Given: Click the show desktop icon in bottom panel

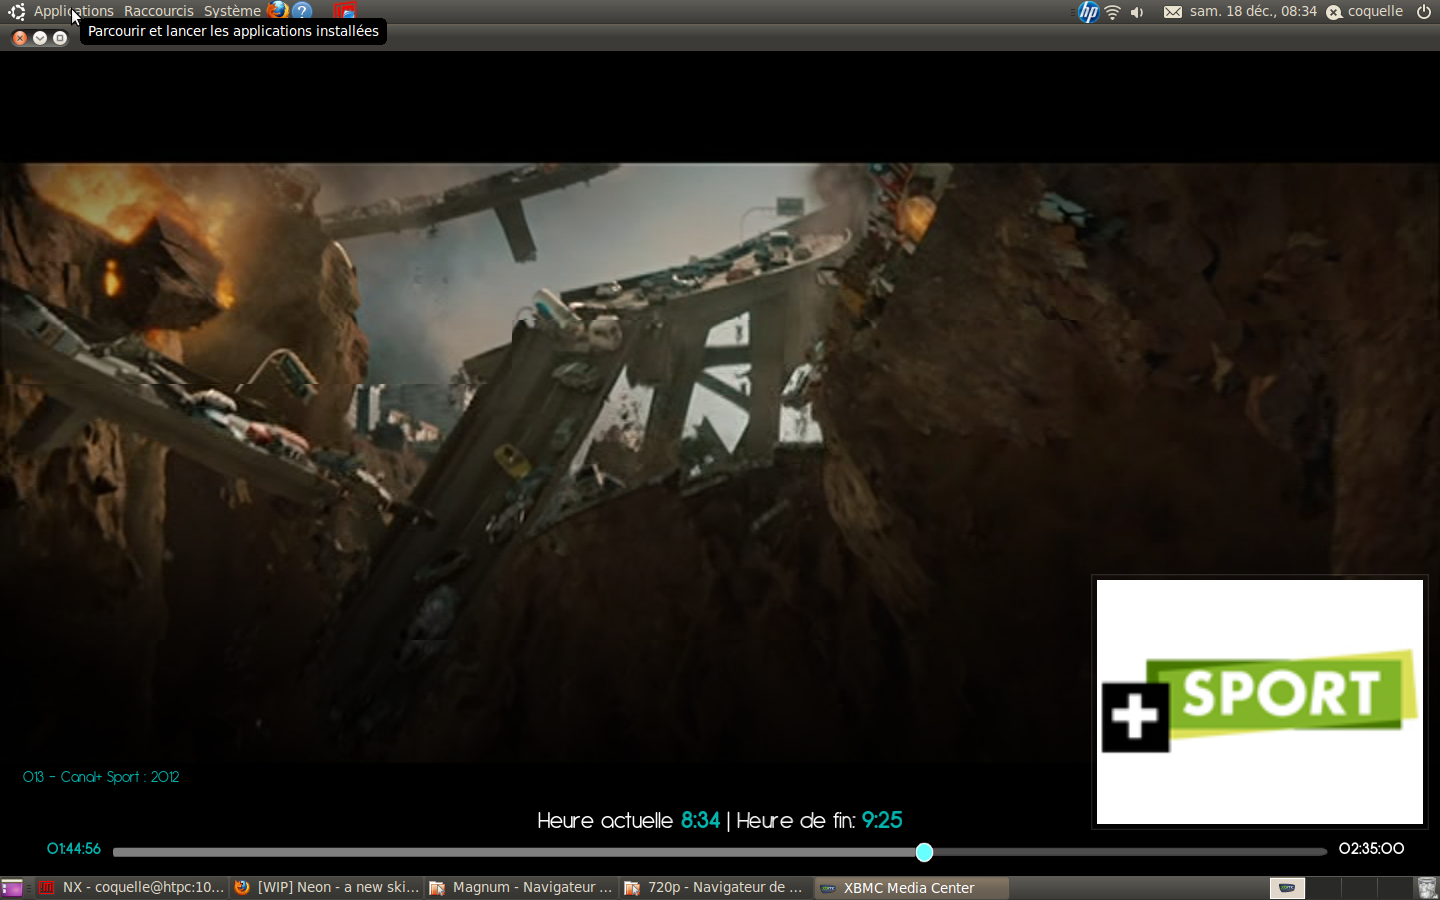Looking at the screenshot, I should [x=12, y=888].
